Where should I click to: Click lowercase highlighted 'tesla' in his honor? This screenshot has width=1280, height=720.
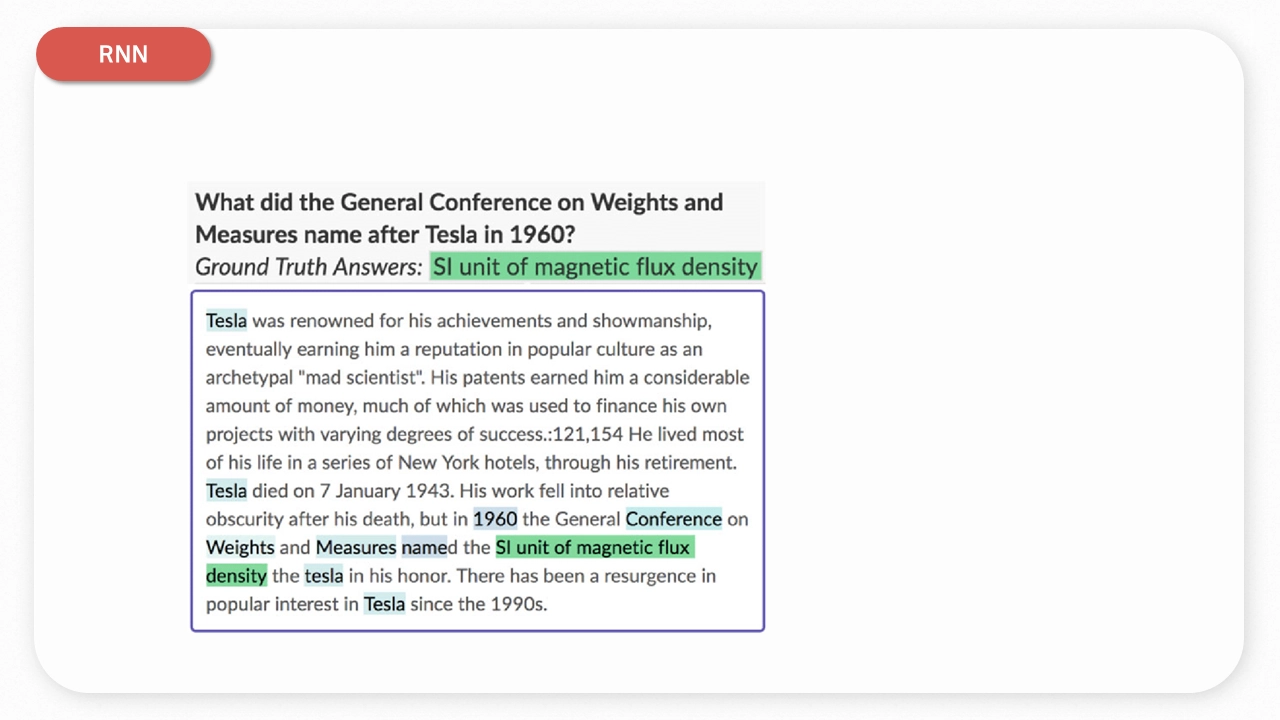pyautogui.click(x=324, y=576)
